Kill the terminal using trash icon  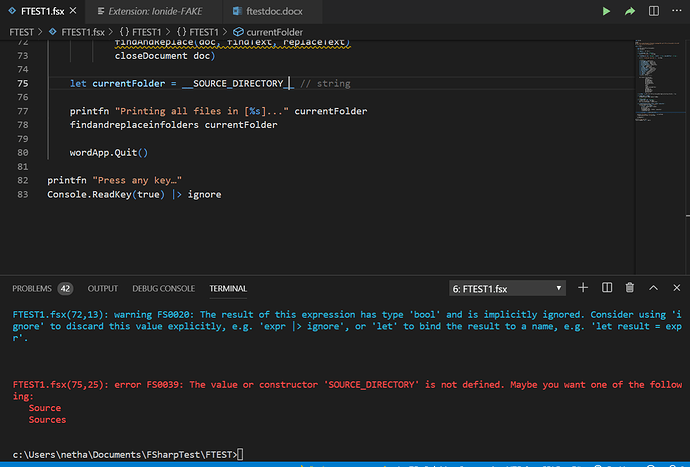pyautogui.click(x=630, y=288)
